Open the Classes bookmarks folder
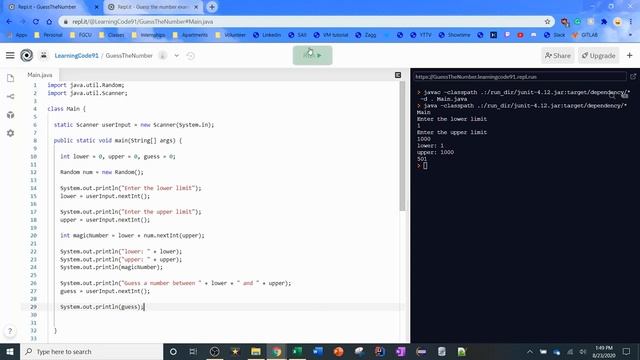Screen dimensions: 640x360 pyautogui.click(x=111, y=35)
